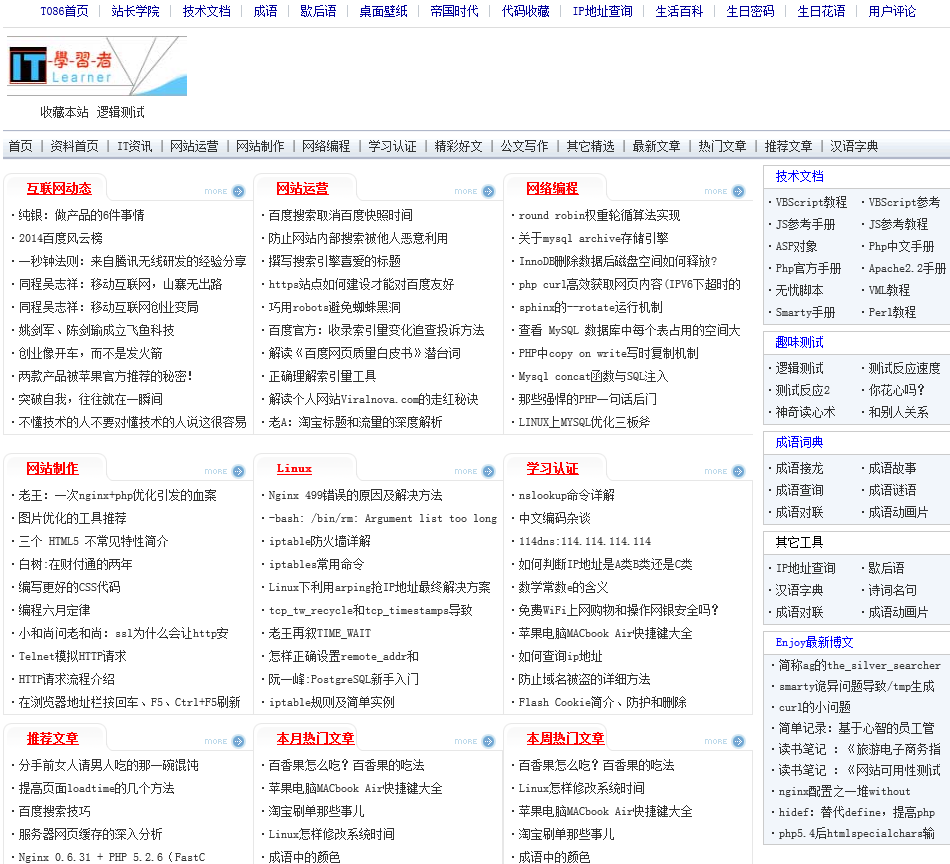The height and width of the screenshot is (864, 950).
Task: Open MORE icon for 网站制作 section
Action: (225, 471)
